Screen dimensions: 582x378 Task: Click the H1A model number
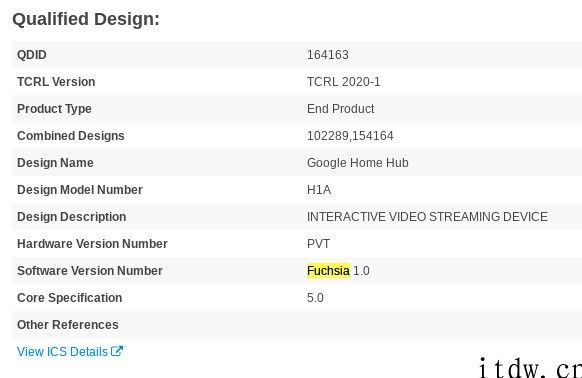click(x=319, y=190)
